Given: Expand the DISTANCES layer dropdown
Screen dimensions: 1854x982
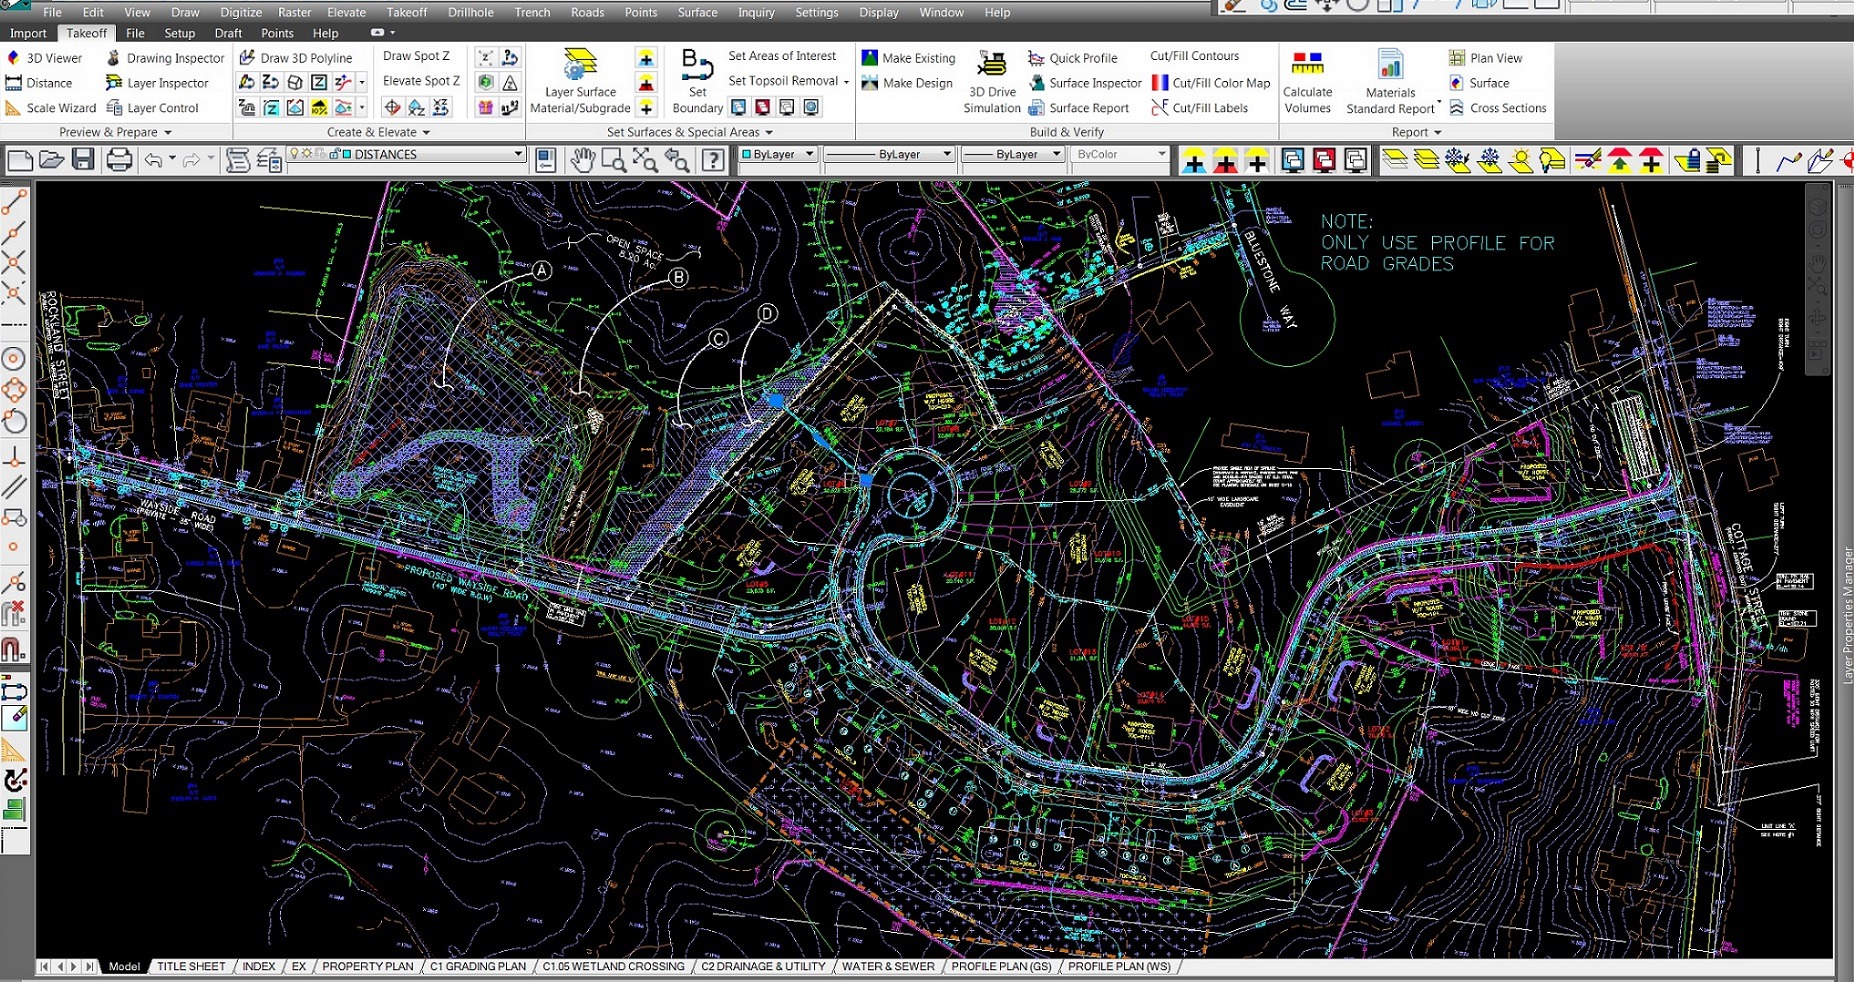Looking at the screenshot, I should (518, 154).
